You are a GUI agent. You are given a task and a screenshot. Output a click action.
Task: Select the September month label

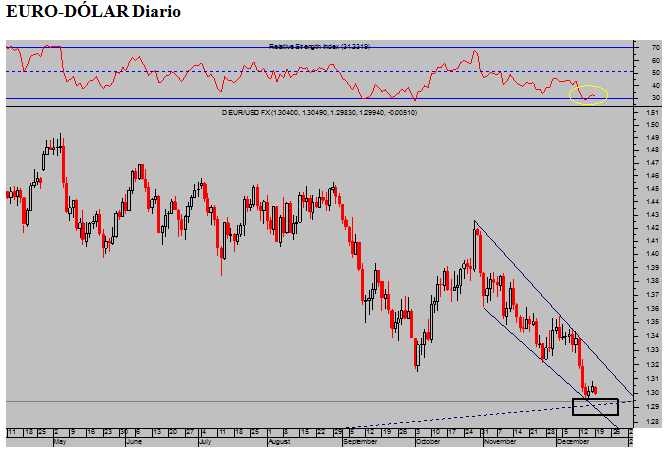360,441
